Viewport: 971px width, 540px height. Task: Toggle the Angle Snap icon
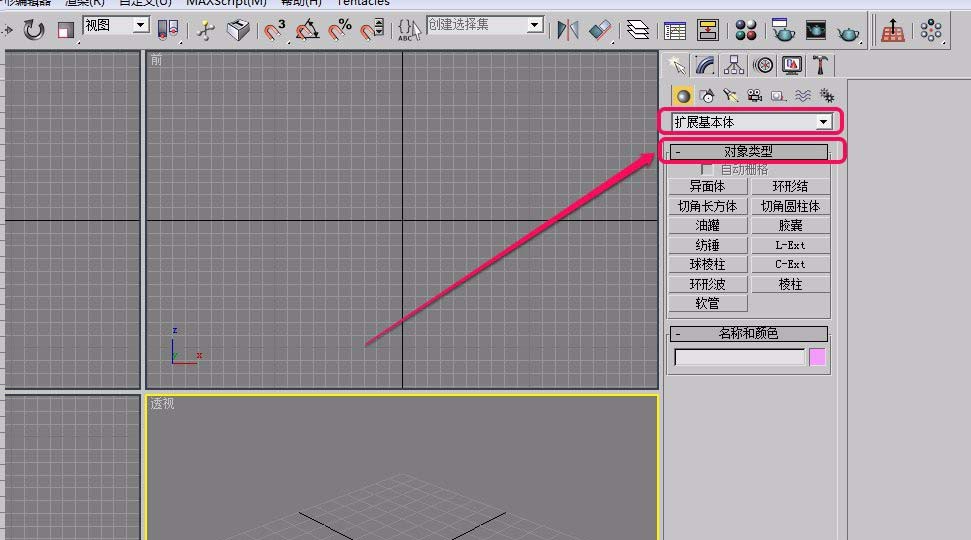307,30
